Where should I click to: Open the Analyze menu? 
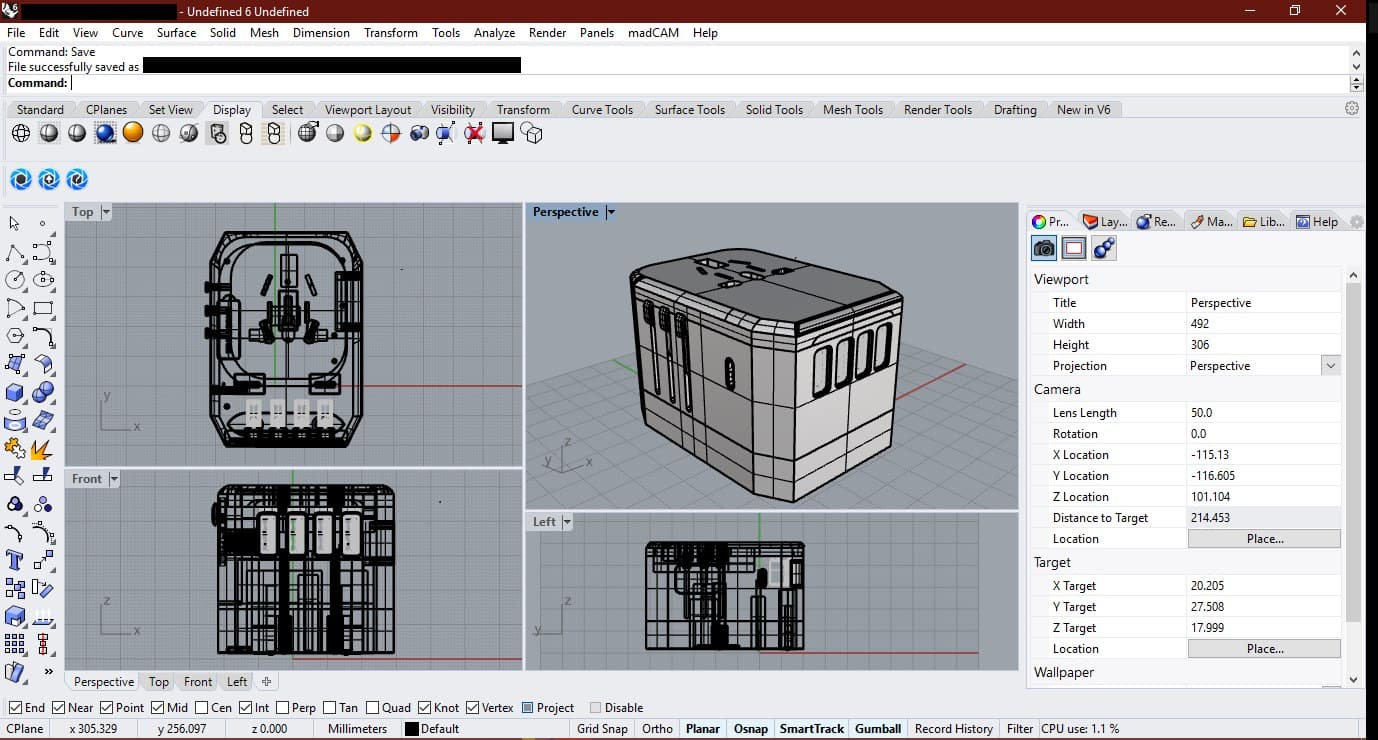(494, 33)
